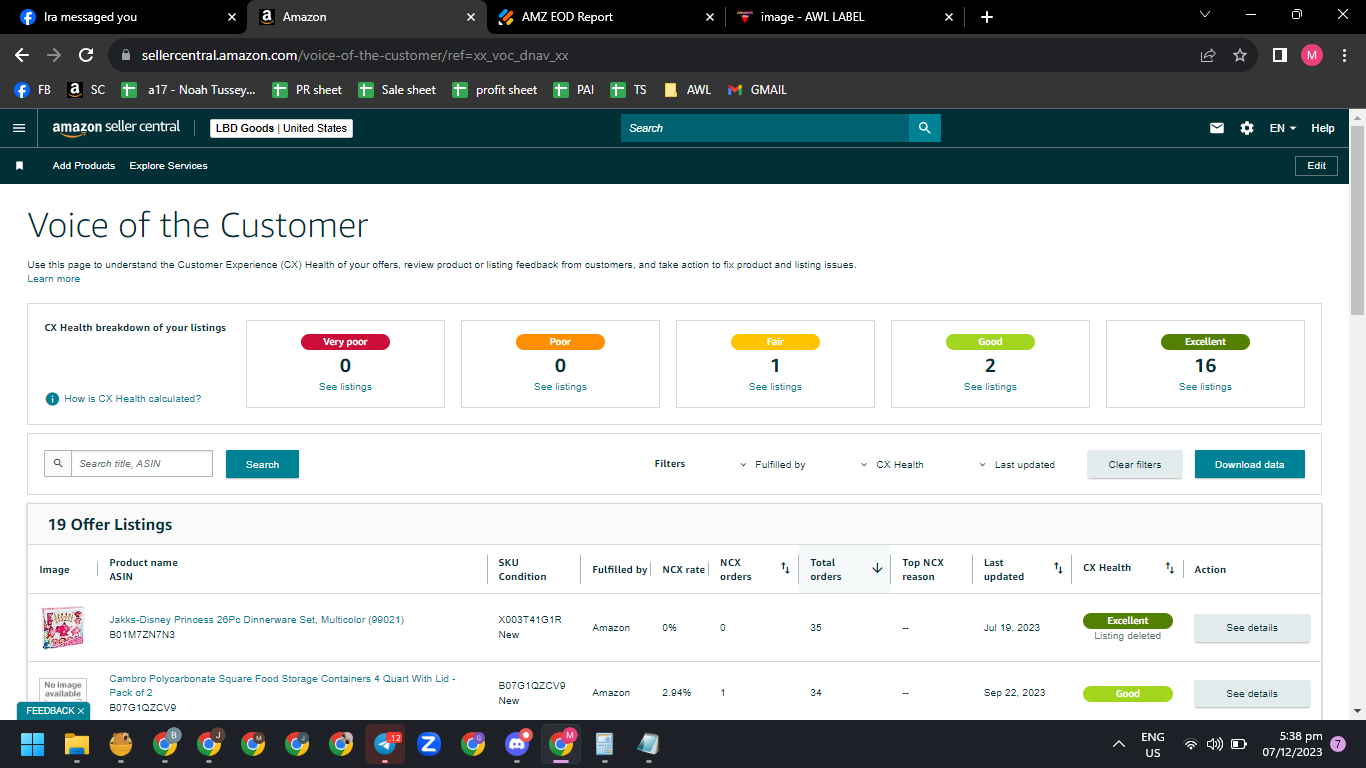Click the info icon beside CX Health question

click(x=52, y=399)
